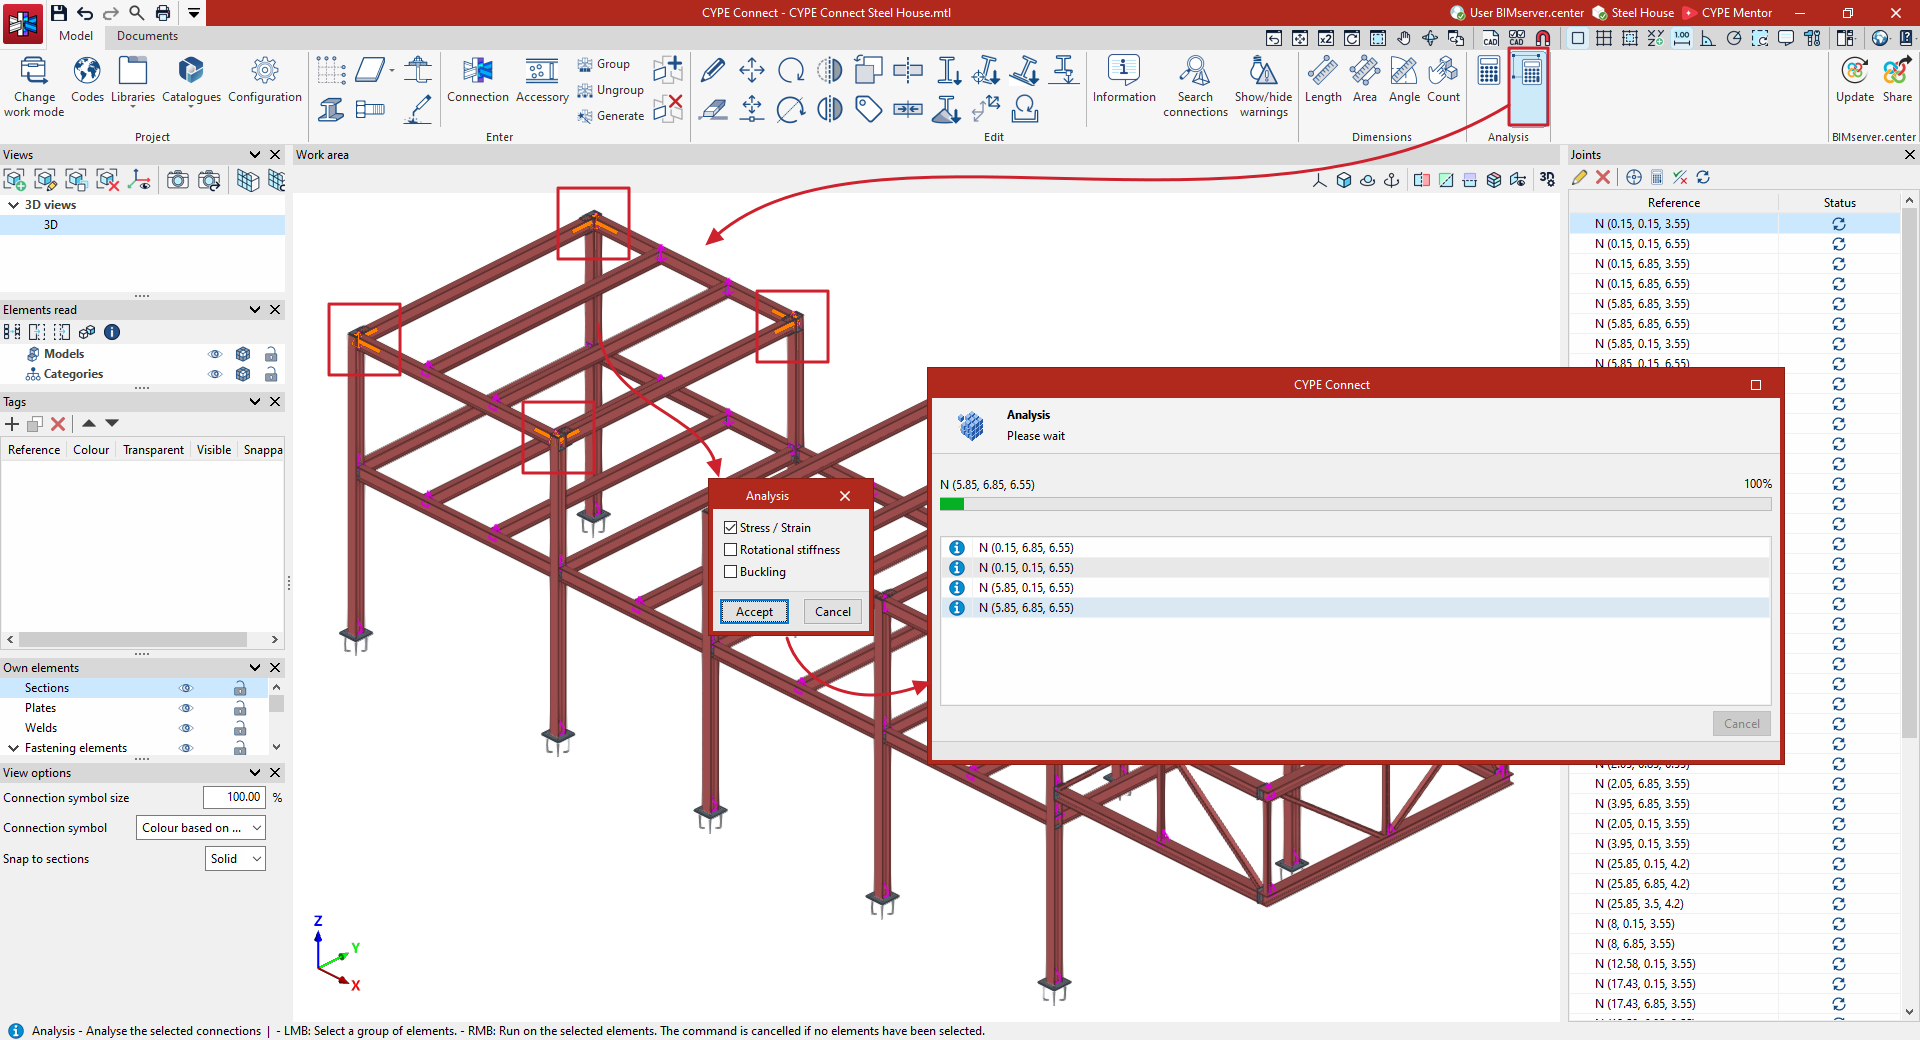The height and width of the screenshot is (1040, 1920).
Task: Switch to the Documents tab
Action: [147, 36]
